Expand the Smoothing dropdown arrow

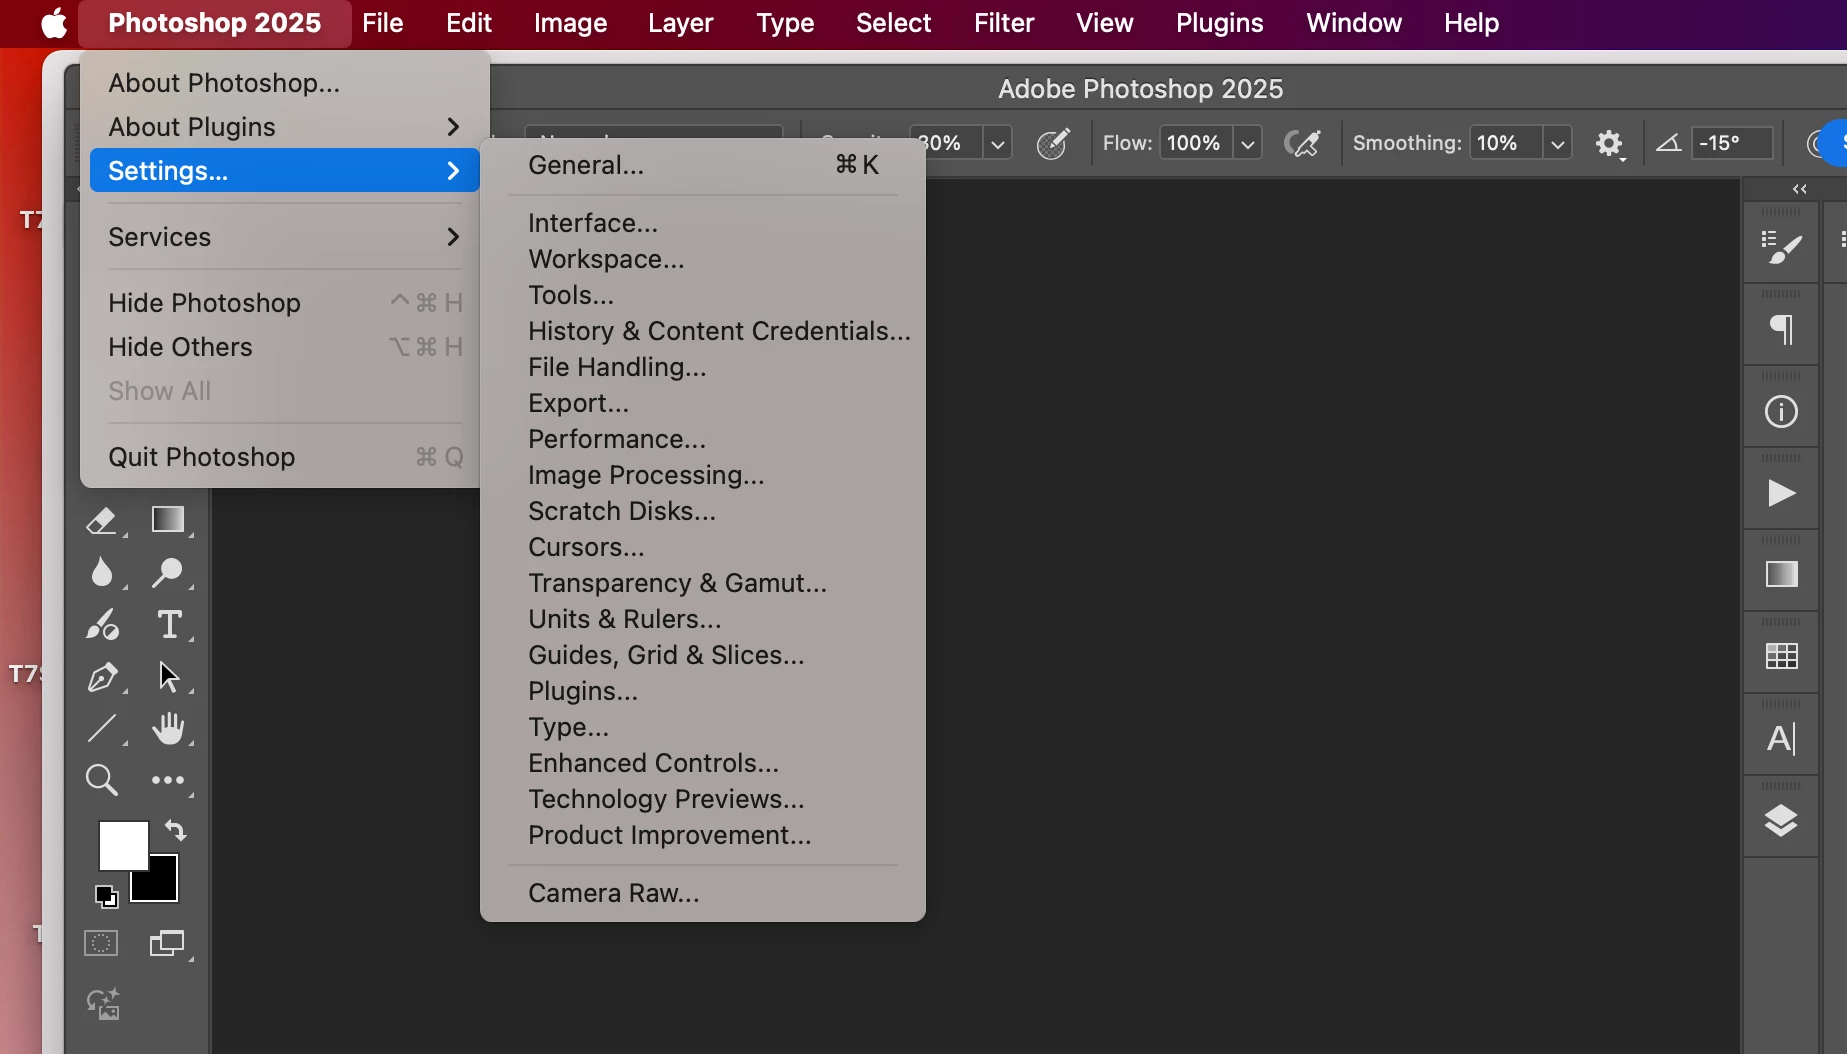coord(1557,144)
